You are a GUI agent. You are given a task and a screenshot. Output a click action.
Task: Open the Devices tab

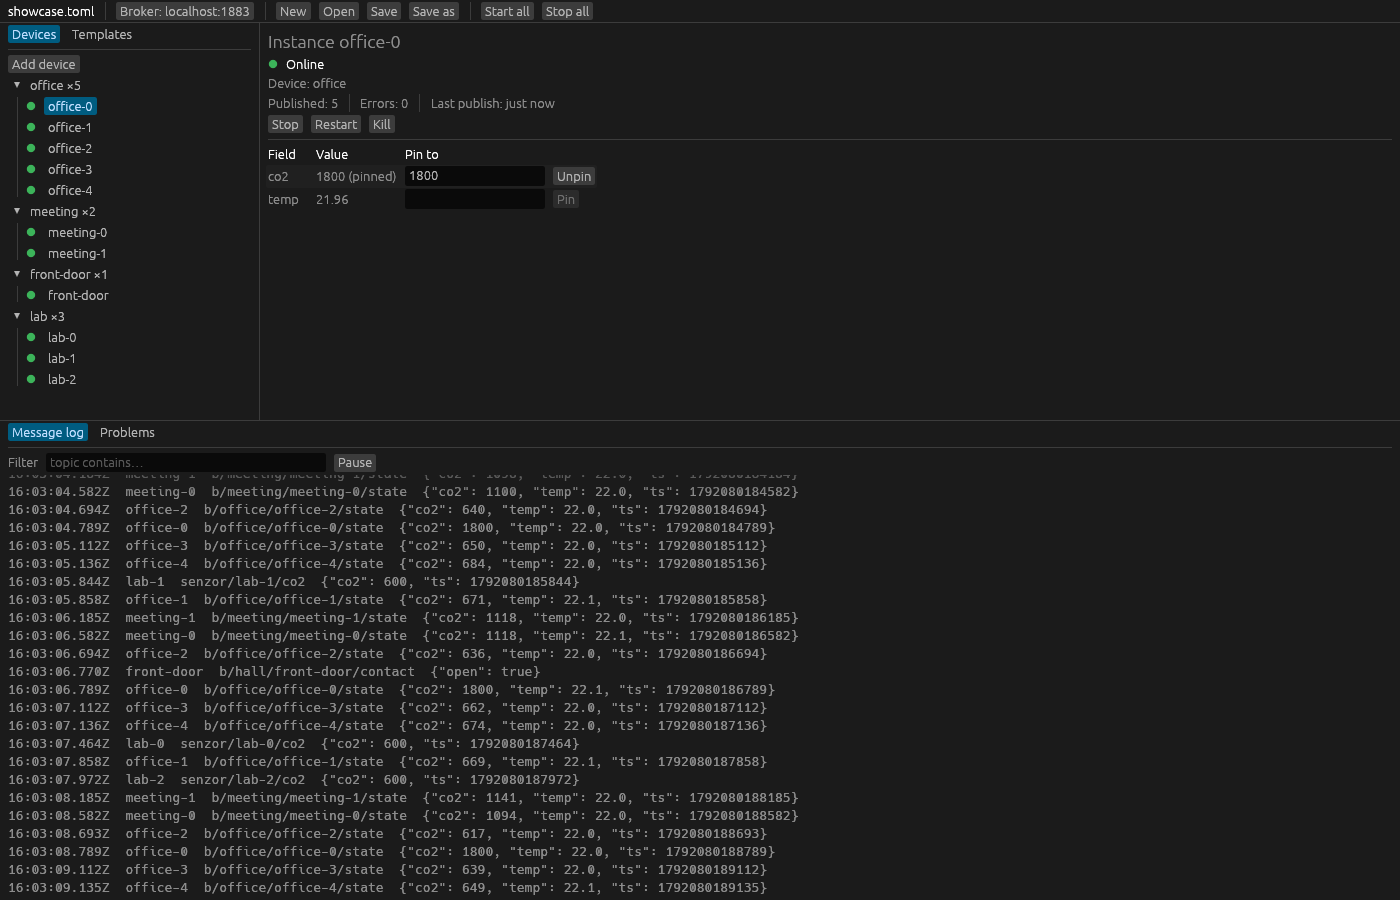[34, 34]
